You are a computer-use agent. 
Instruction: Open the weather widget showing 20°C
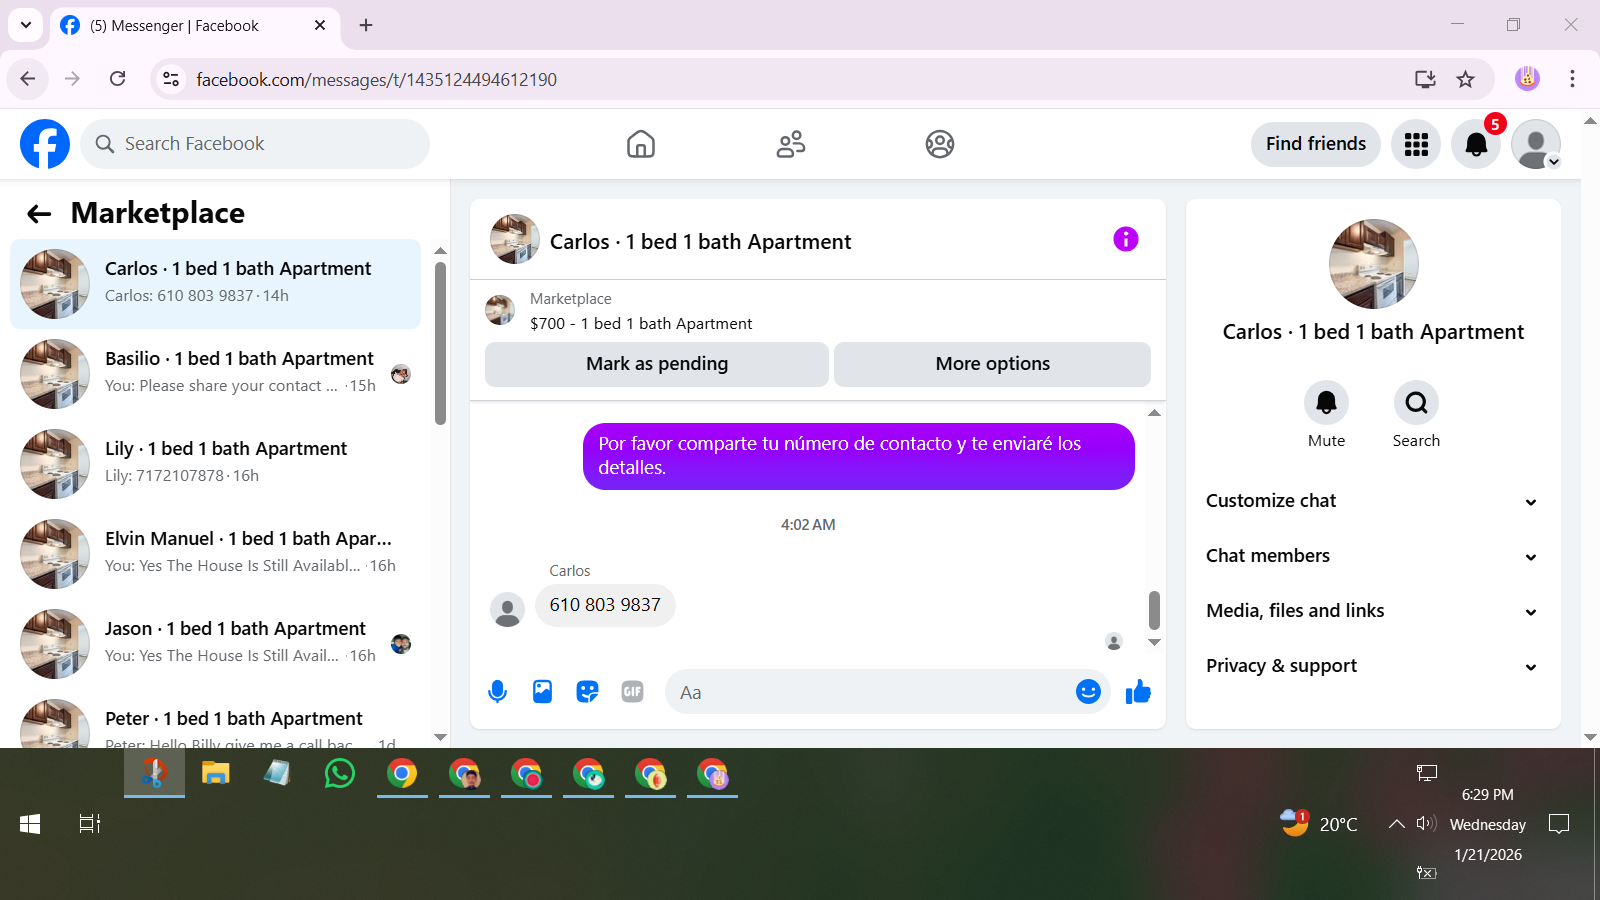click(1320, 824)
